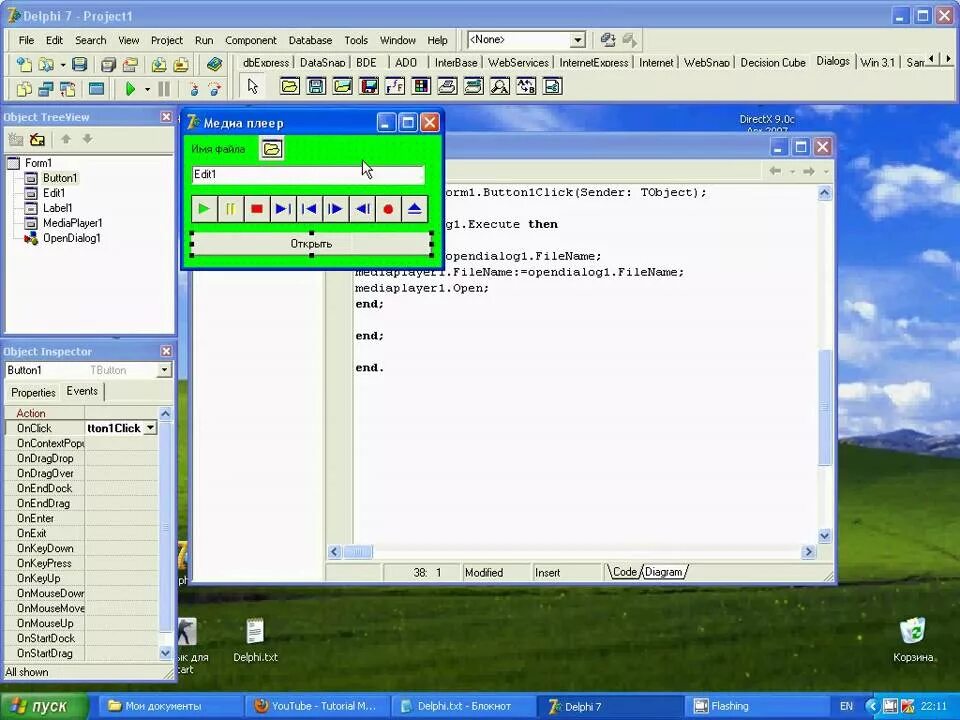Open the OnClick event dropdown arrow
The height and width of the screenshot is (720, 960).
click(x=151, y=428)
